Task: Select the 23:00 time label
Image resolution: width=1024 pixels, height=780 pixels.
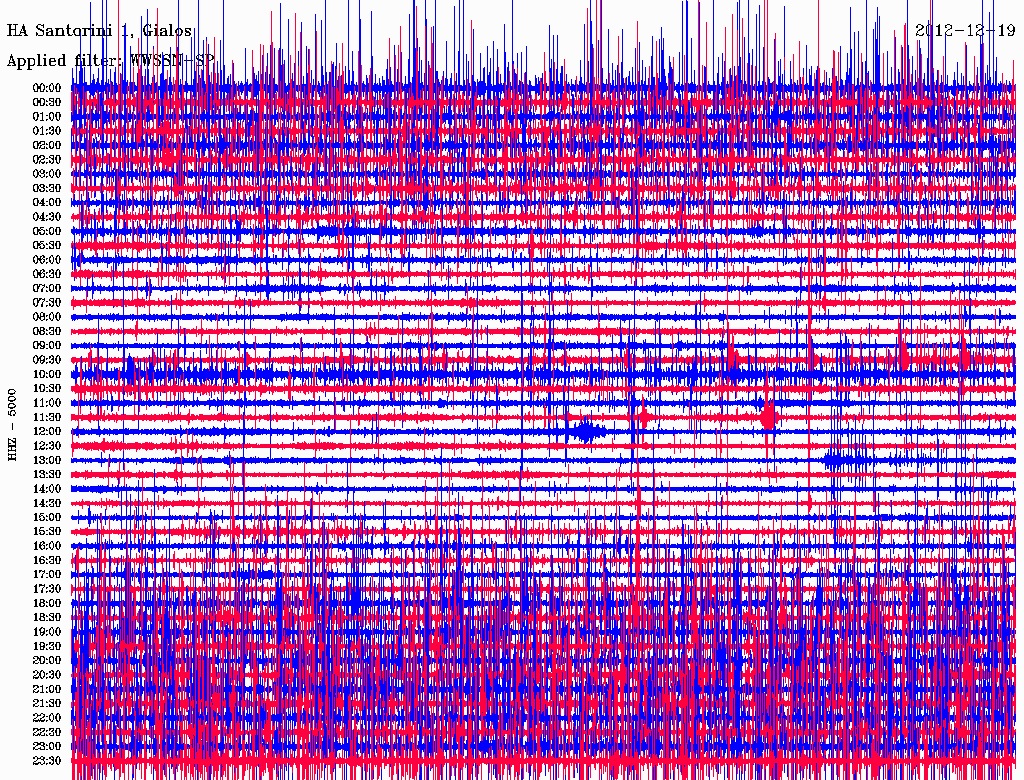Action: [47, 747]
